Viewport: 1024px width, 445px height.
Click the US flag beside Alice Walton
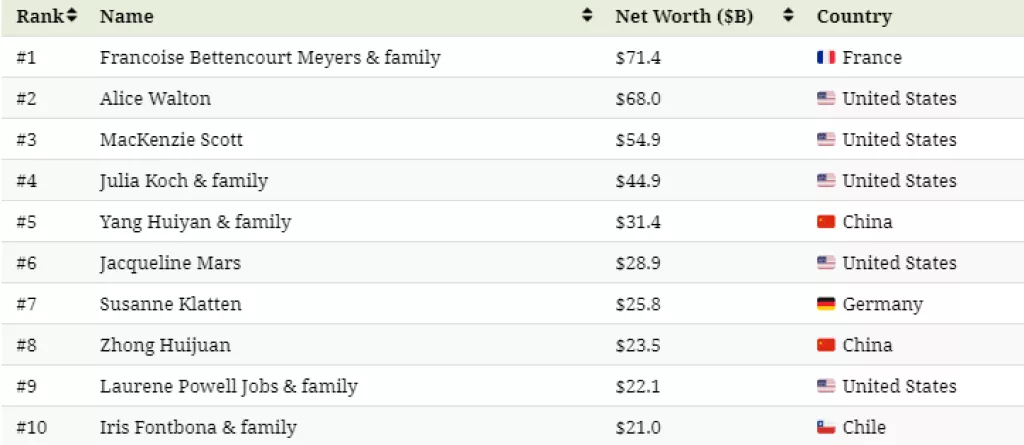coord(825,99)
